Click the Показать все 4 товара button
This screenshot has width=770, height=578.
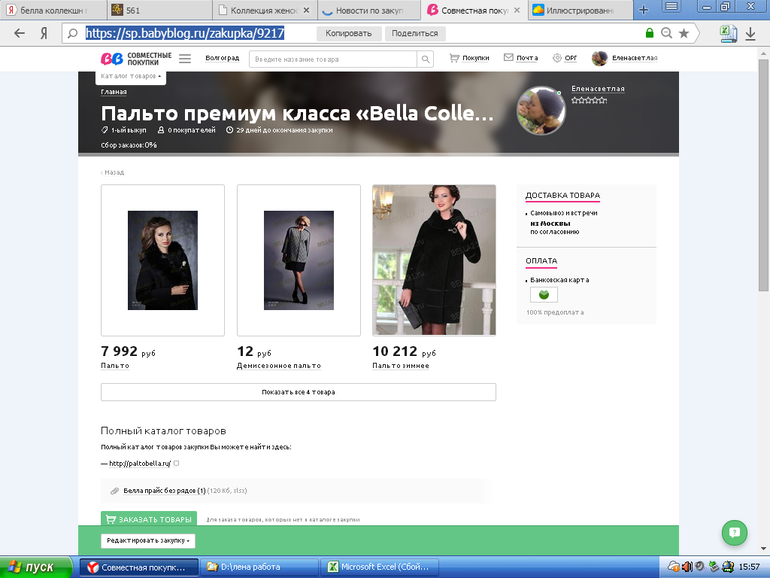[298, 392]
